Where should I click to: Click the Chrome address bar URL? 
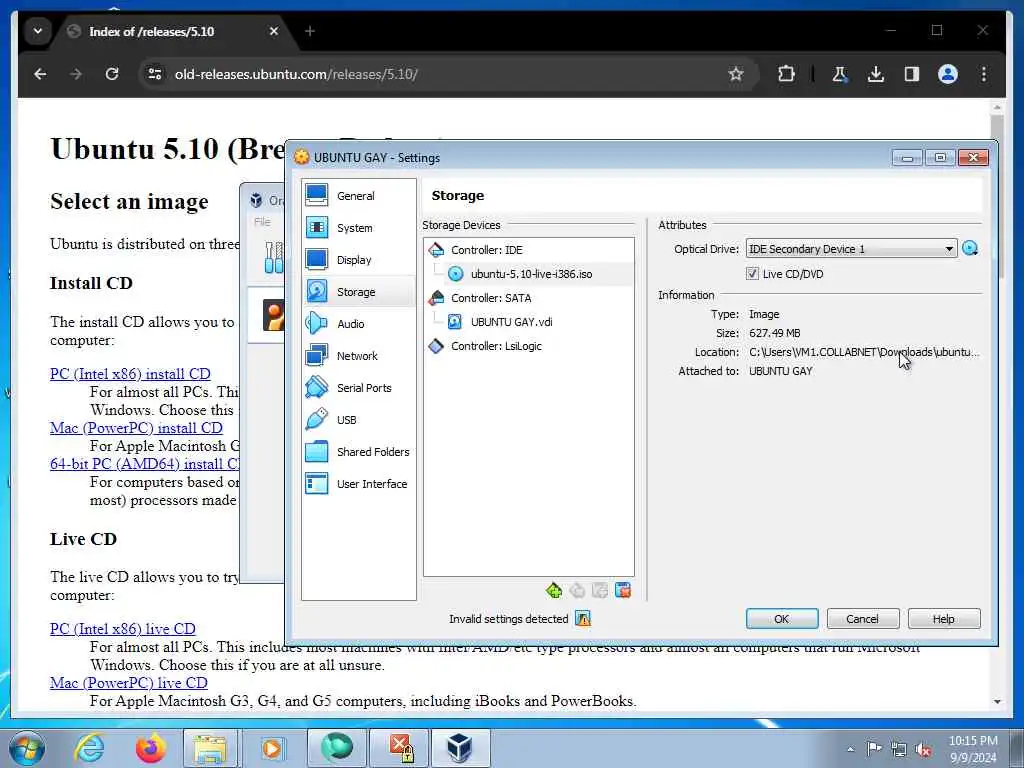(296, 74)
